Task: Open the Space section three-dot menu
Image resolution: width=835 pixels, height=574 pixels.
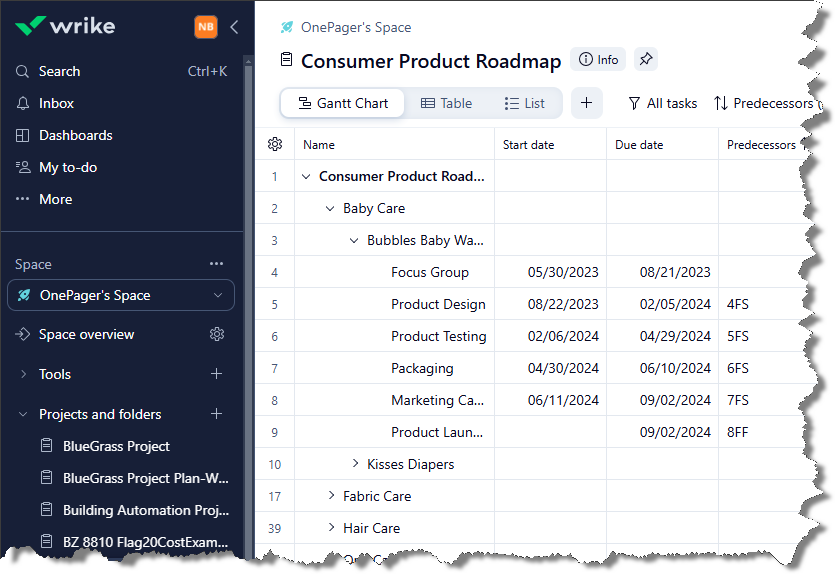Action: pyautogui.click(x=216, y=264)
